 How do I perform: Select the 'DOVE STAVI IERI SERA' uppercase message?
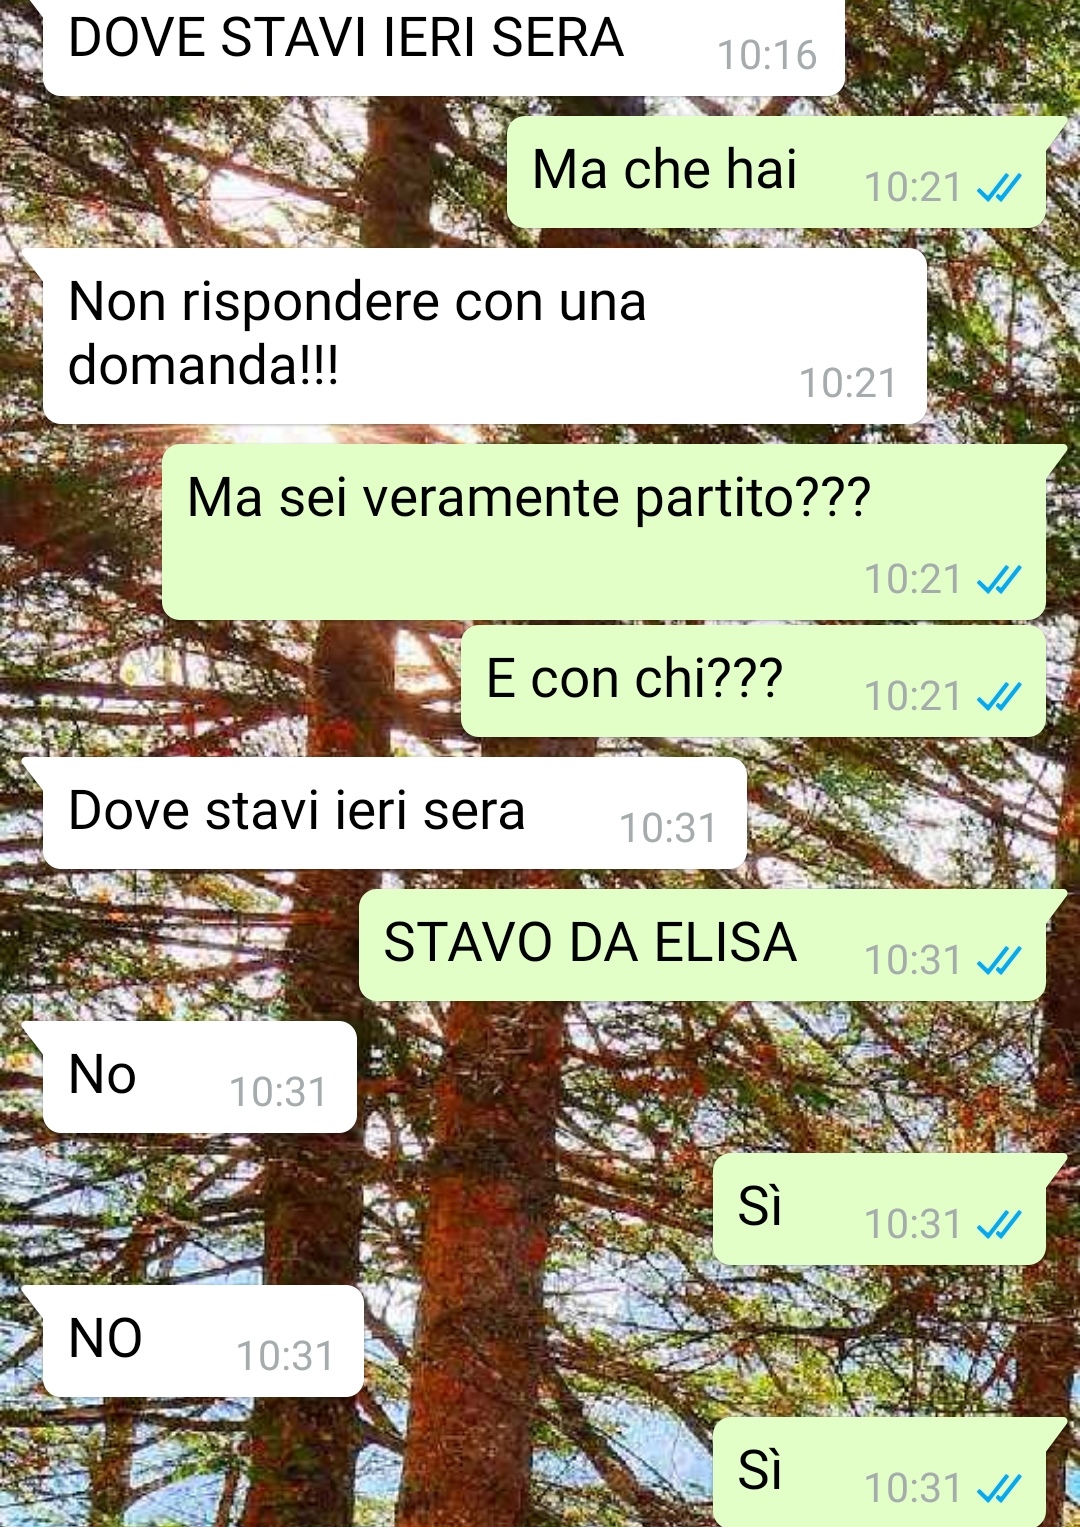click(444, 47)
